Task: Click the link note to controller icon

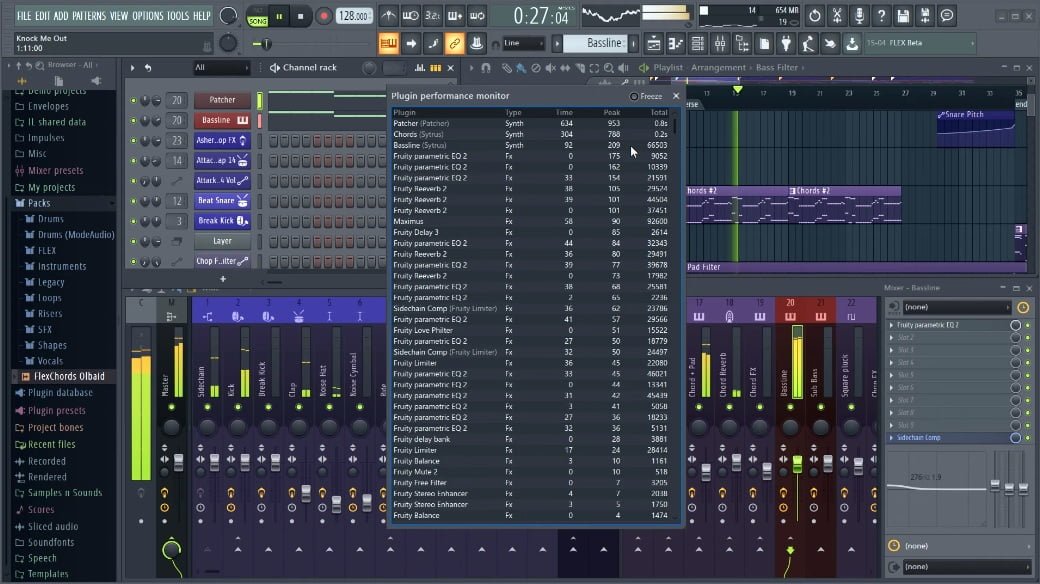Action: [455, 44]
